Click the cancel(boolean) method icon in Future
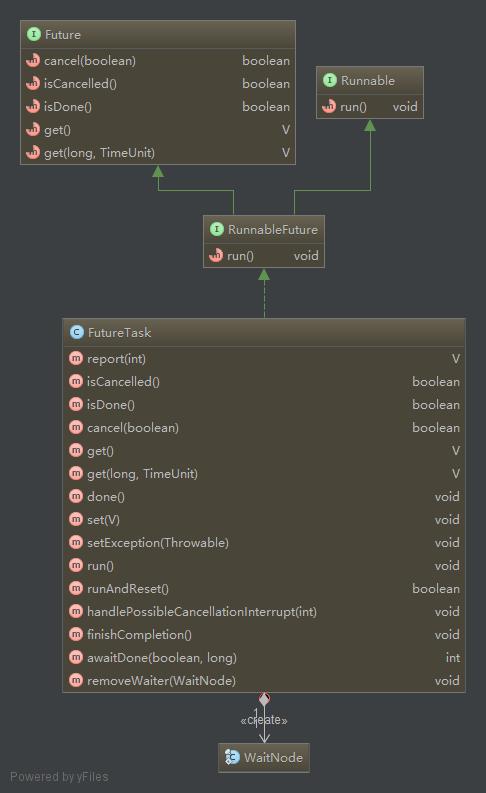 click(32, 61)
